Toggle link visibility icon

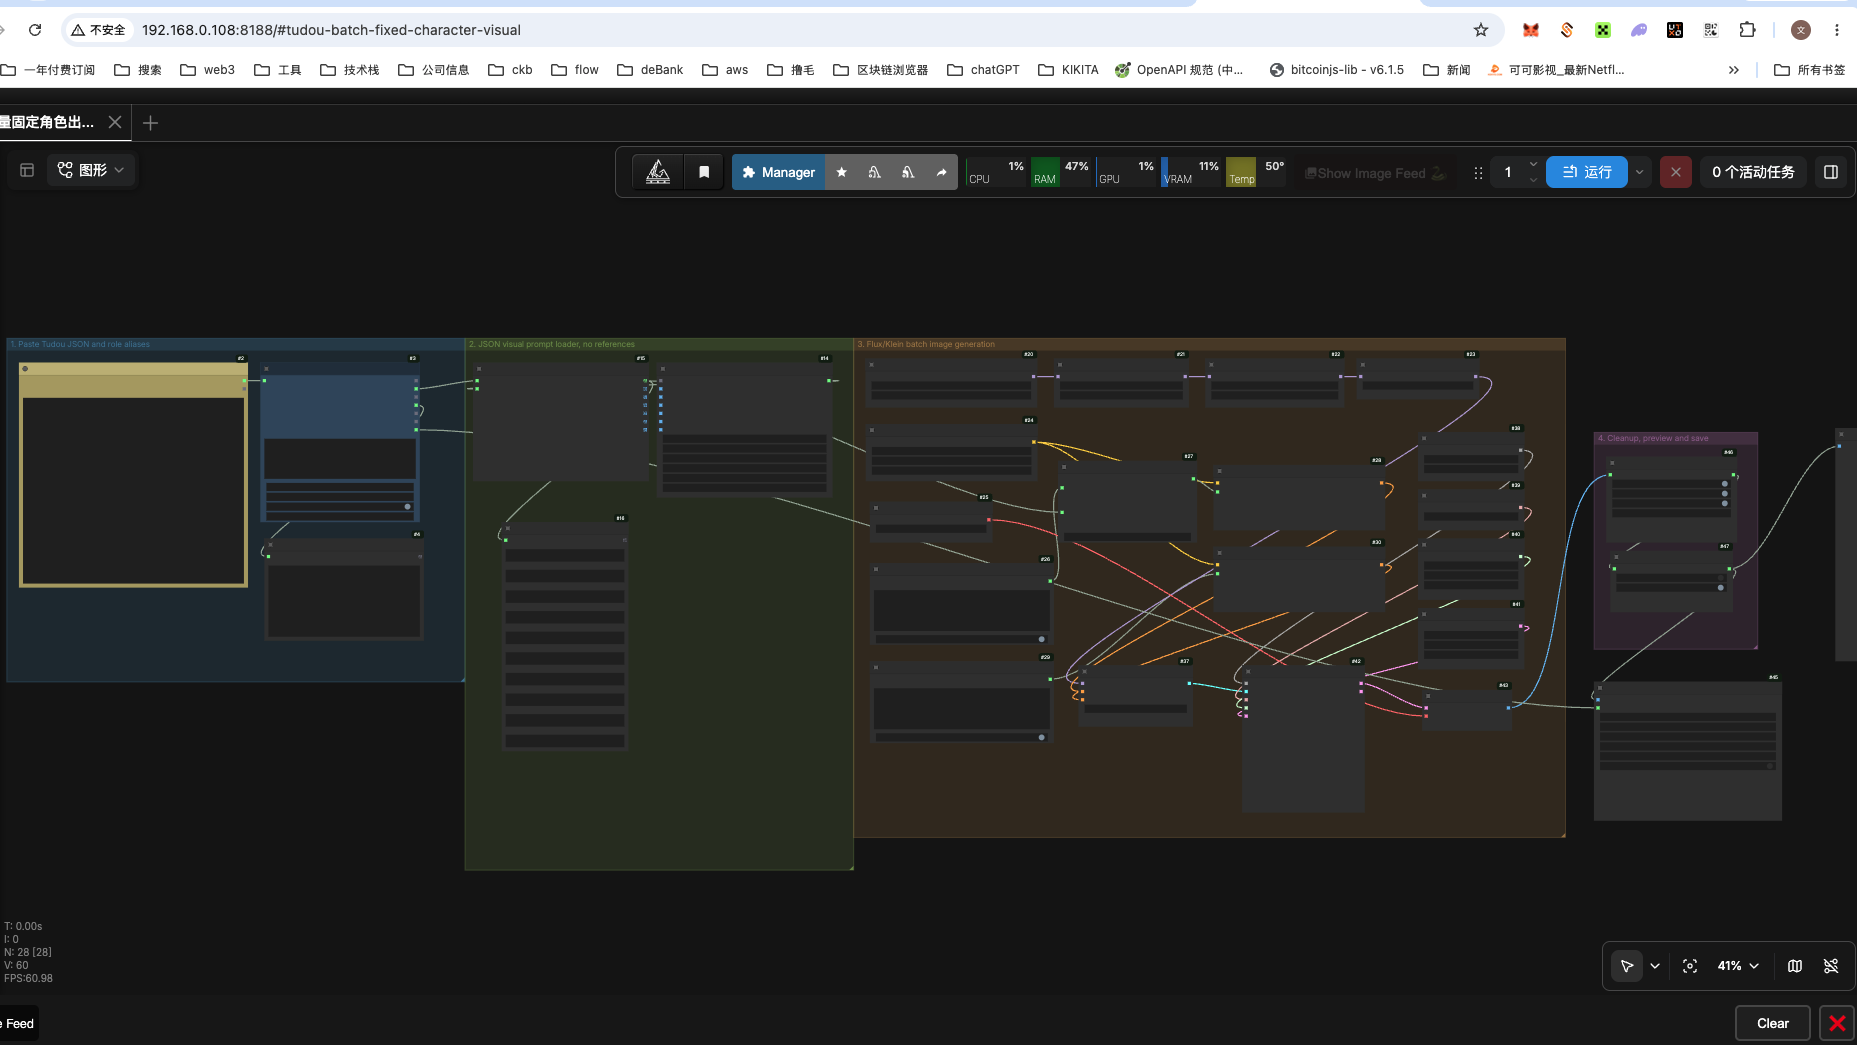coord(1831,966)
